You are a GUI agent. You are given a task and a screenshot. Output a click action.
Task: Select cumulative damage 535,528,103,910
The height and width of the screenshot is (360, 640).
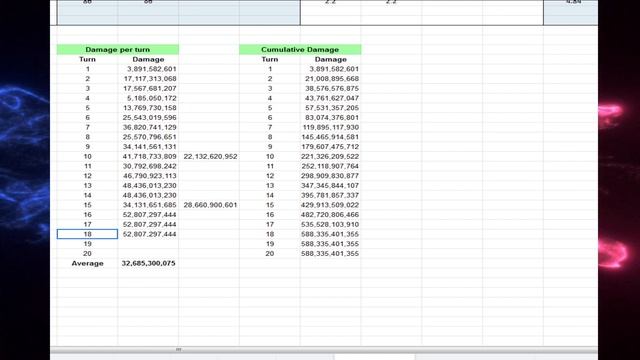(331, 224)
